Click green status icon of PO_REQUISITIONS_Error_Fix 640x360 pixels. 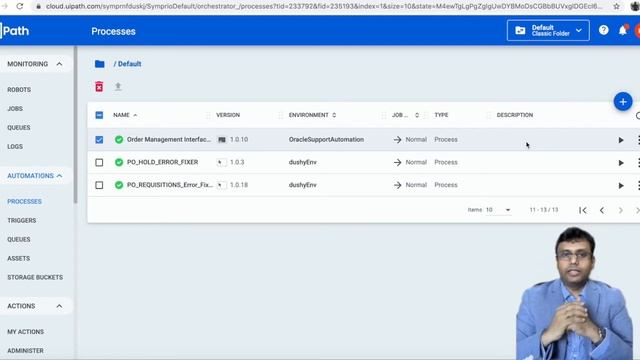pos(119,185)
